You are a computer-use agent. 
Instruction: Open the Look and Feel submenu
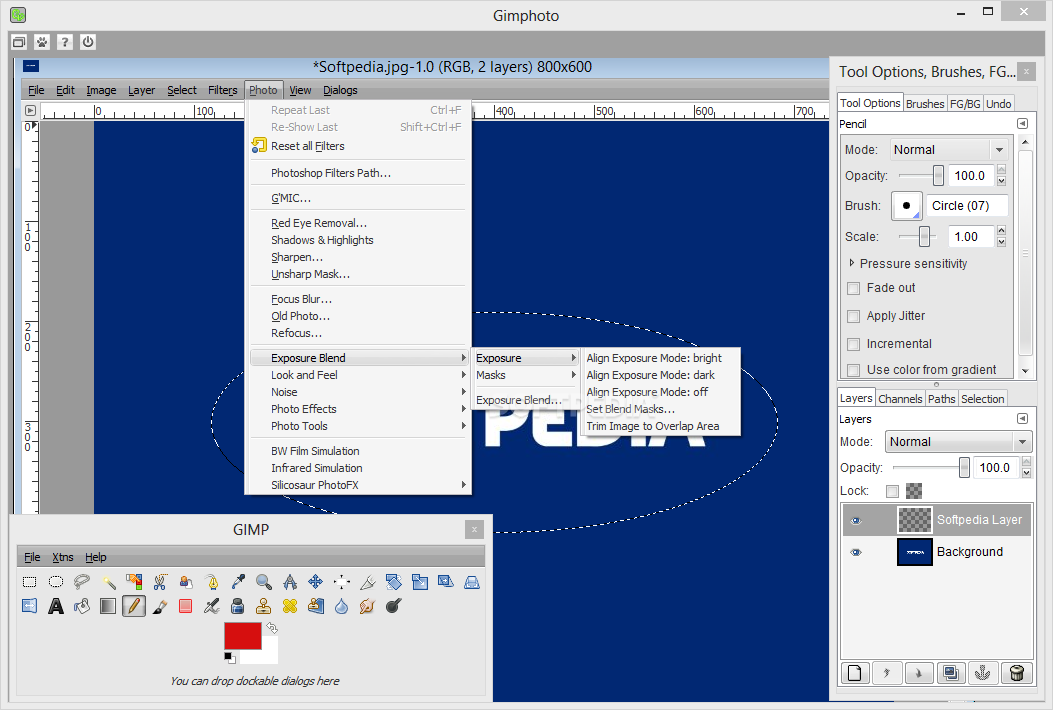(359, 375)
